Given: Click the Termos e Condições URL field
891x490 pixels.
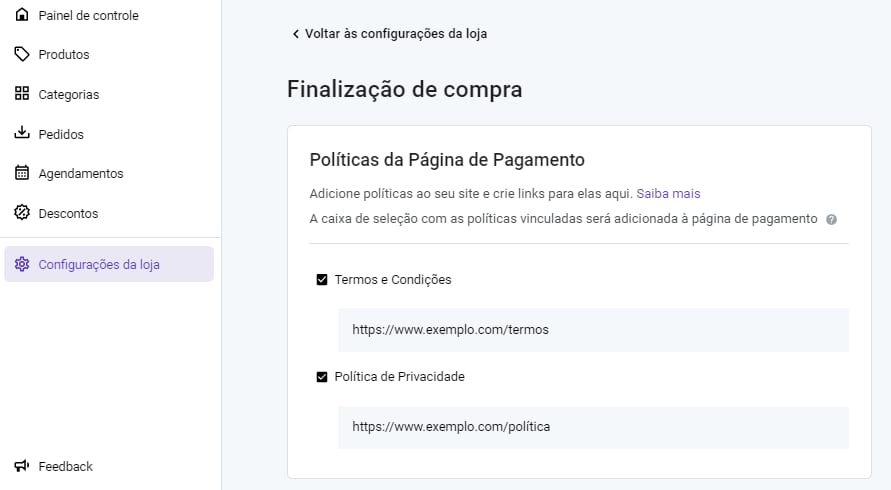Looking at the screenshot, I should point(593,329).
